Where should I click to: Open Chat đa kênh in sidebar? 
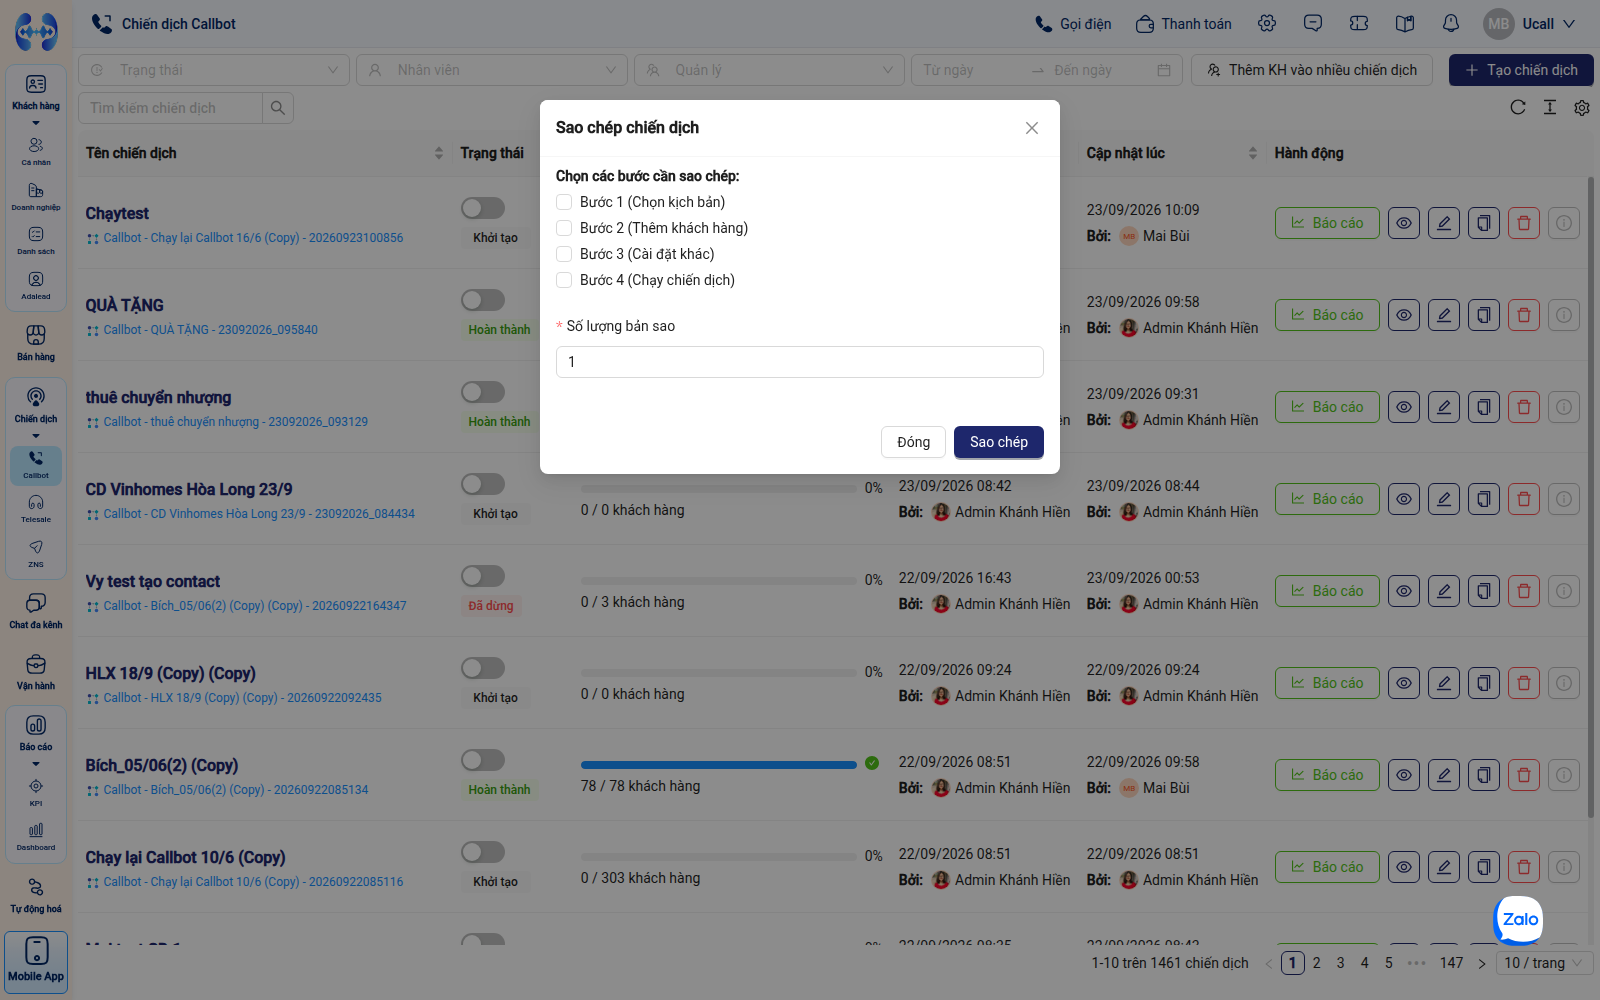pos(36,611)
